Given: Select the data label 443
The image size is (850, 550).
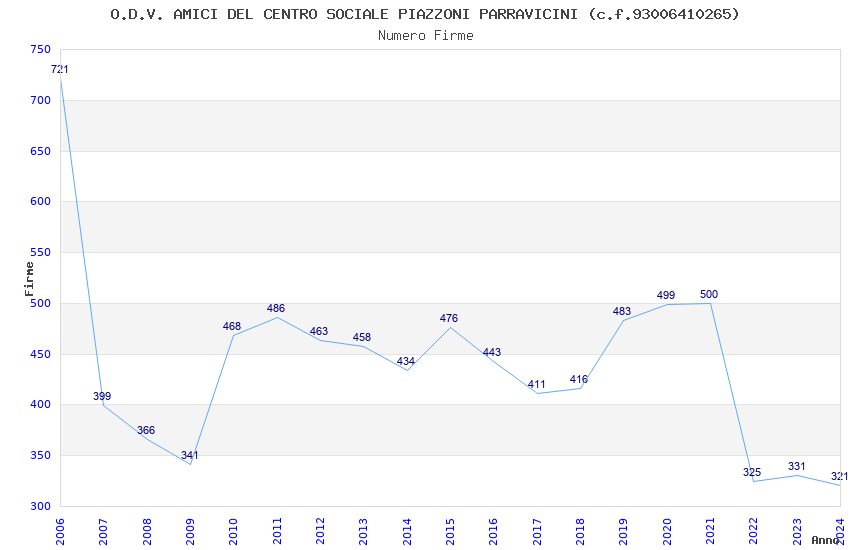Looking at the screenshot, I should pos(492,352).
